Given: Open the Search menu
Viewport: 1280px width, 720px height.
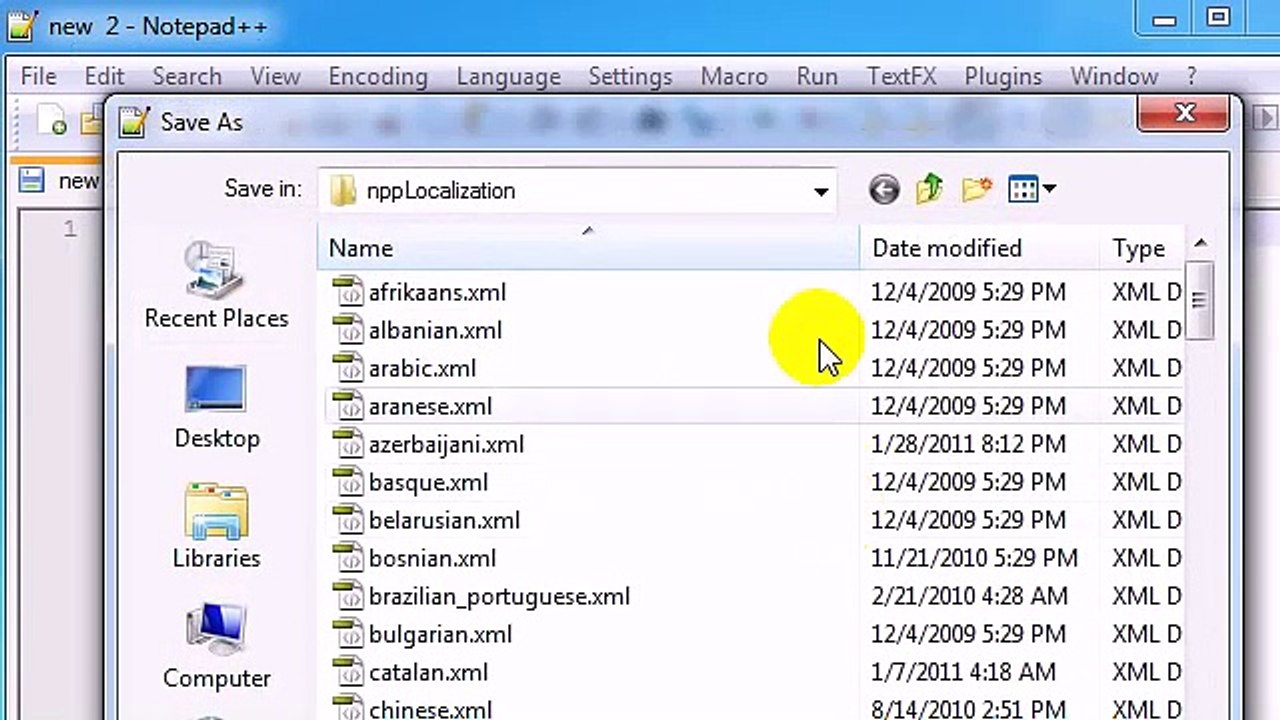Looking at the screenshot, I should [186, 76].
